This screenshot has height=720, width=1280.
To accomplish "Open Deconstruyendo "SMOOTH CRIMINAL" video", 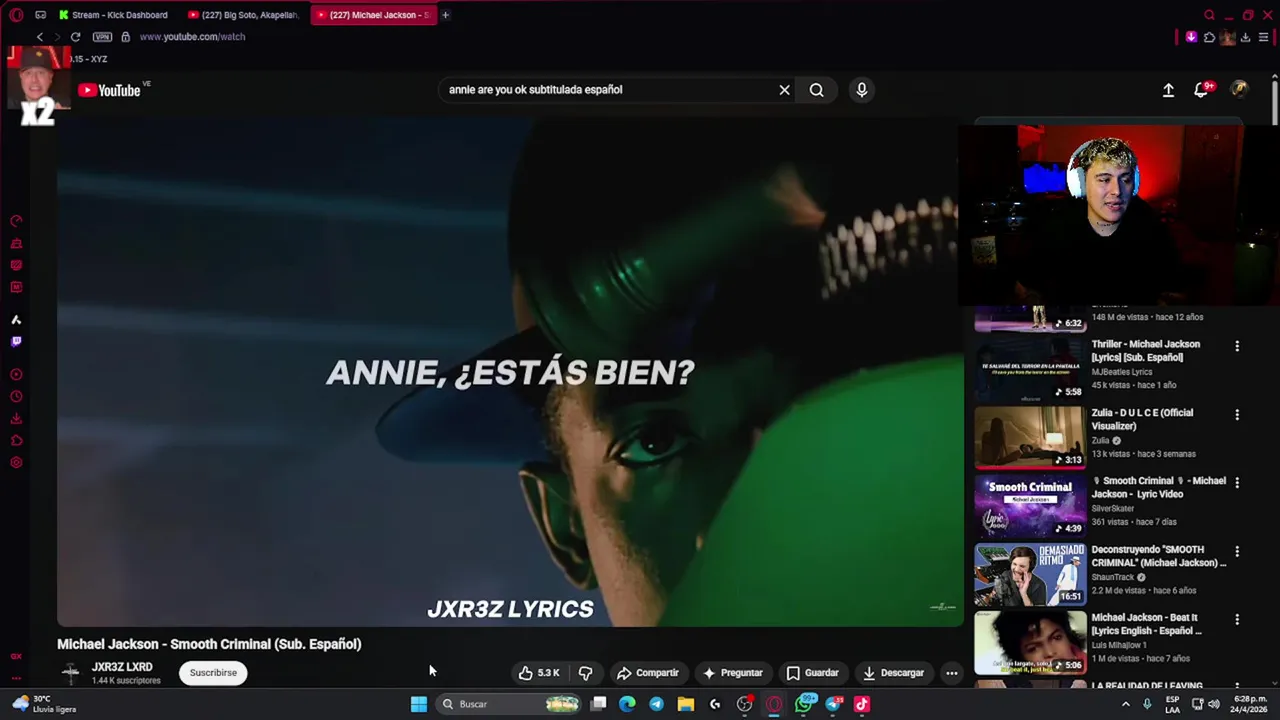I will click(x=1030, y=574).
